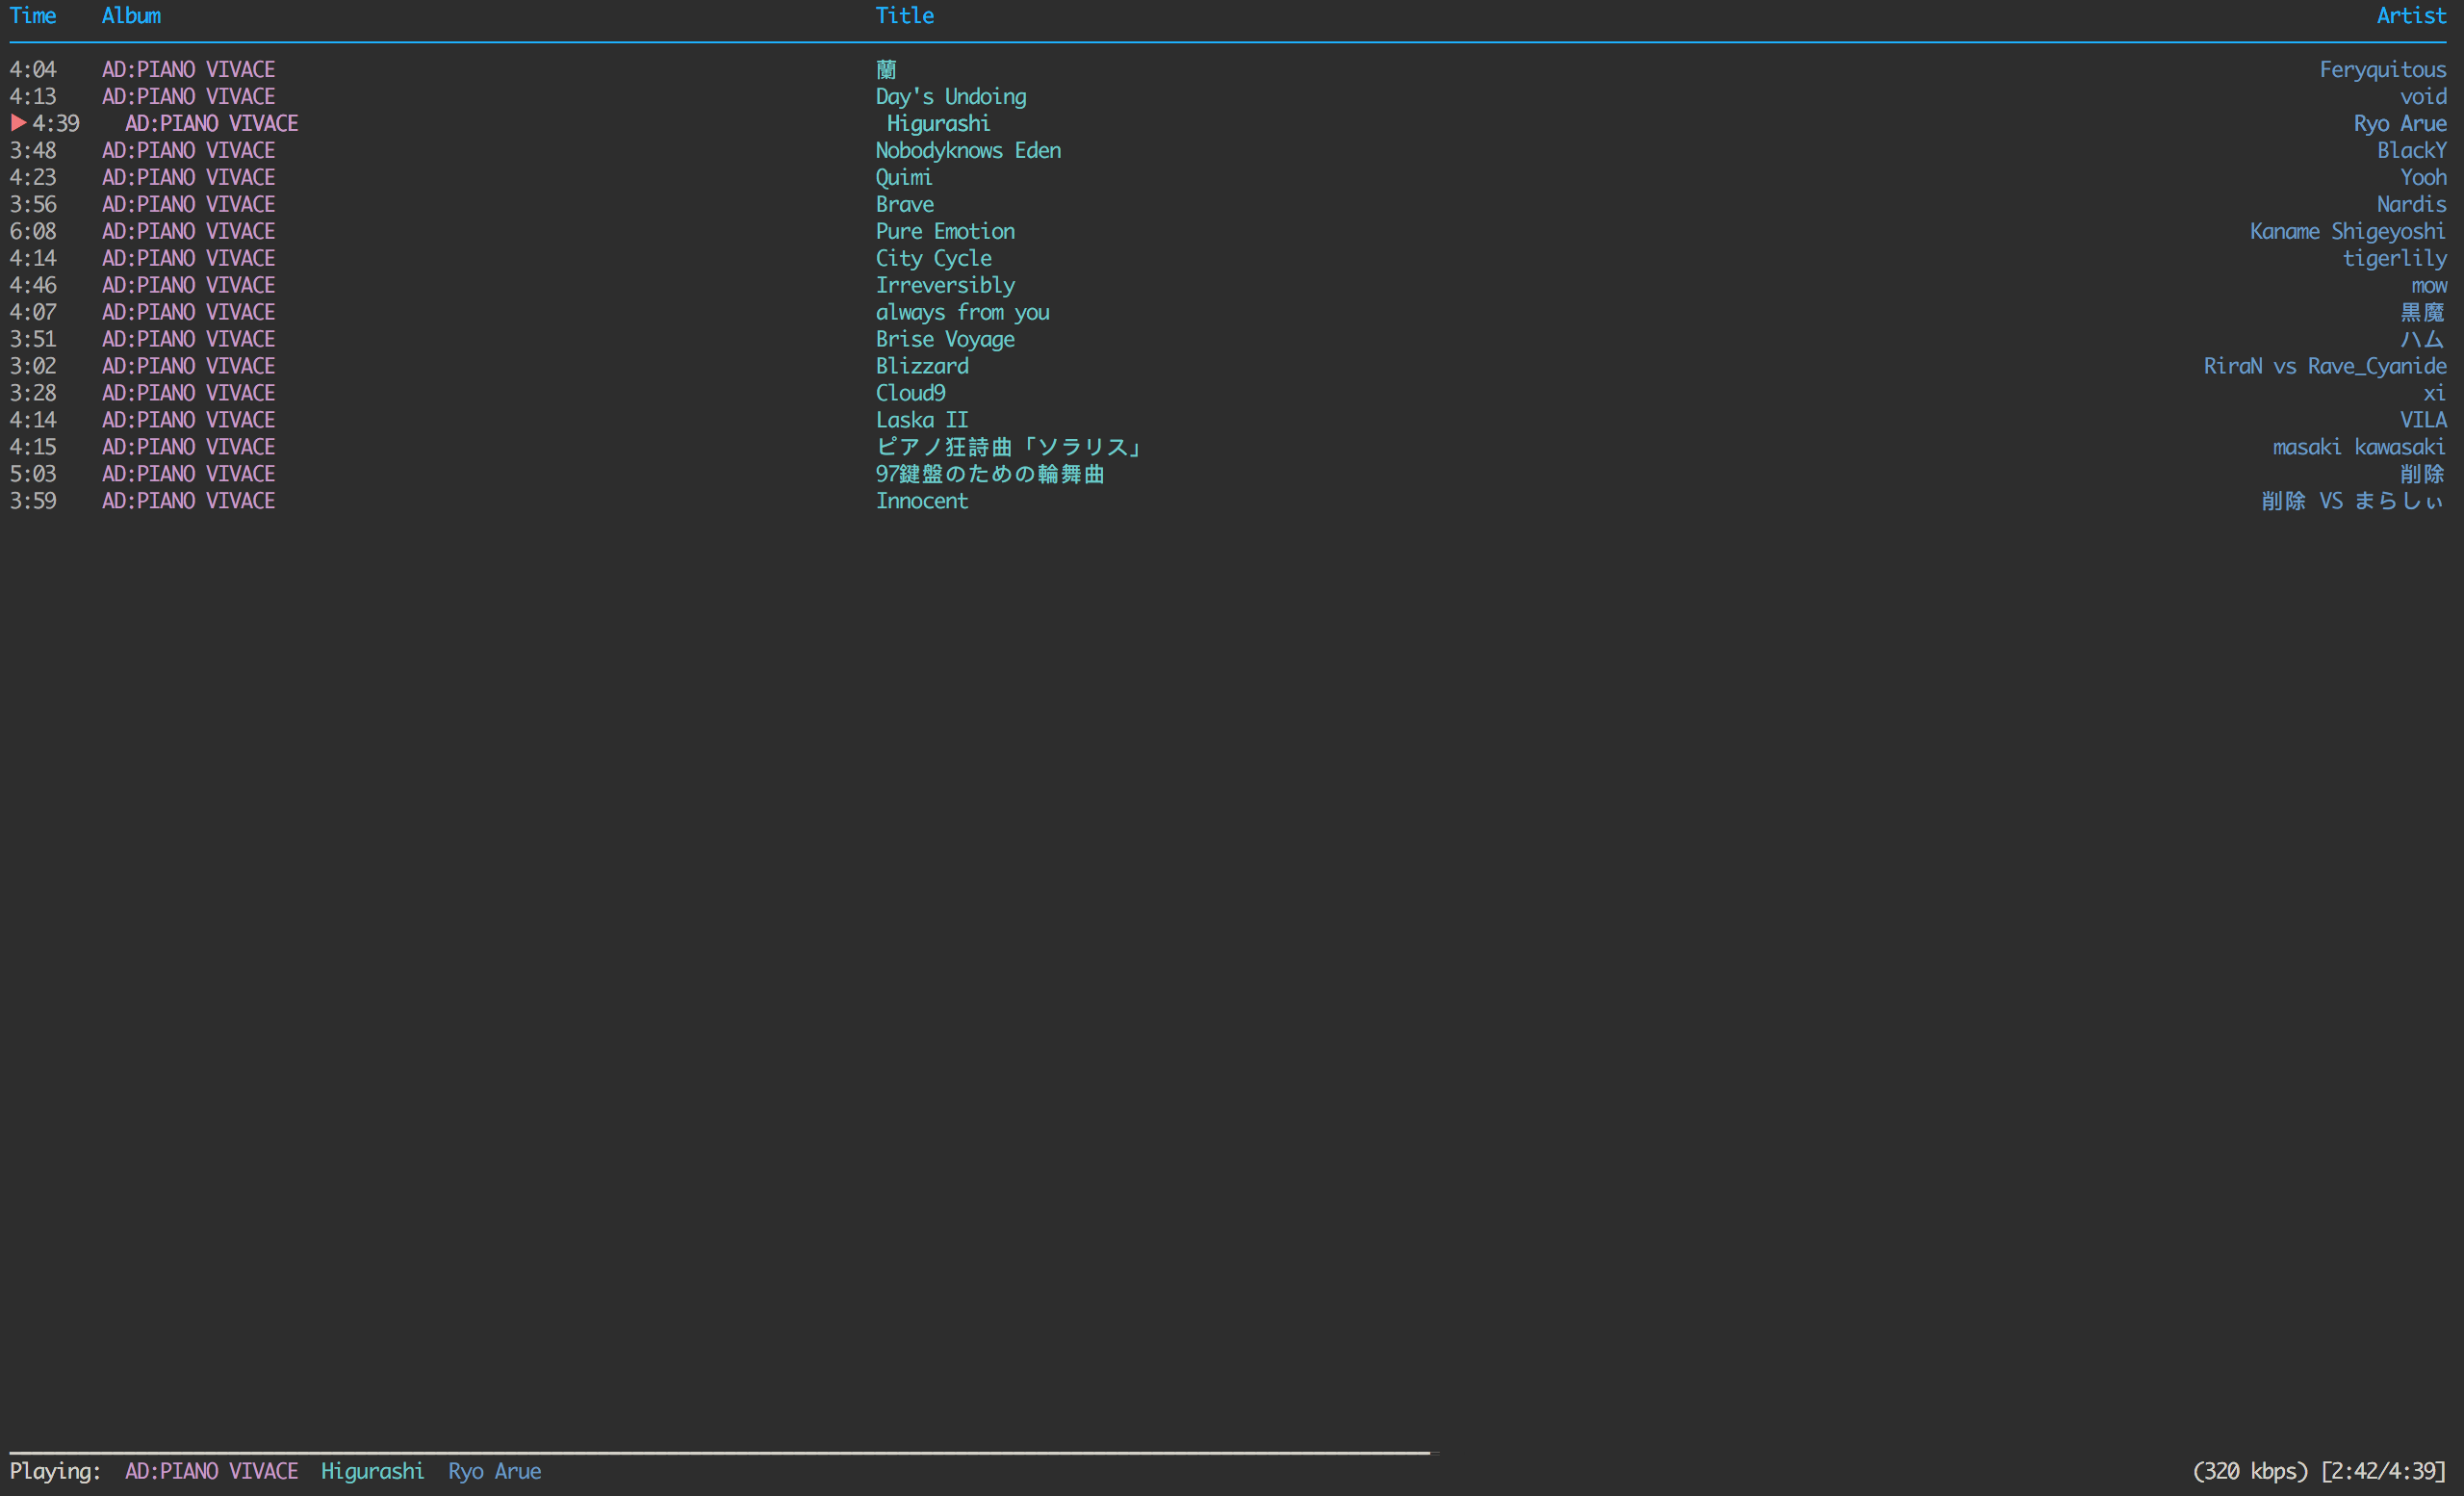Play the track Pure Emotion

(944, 231)
